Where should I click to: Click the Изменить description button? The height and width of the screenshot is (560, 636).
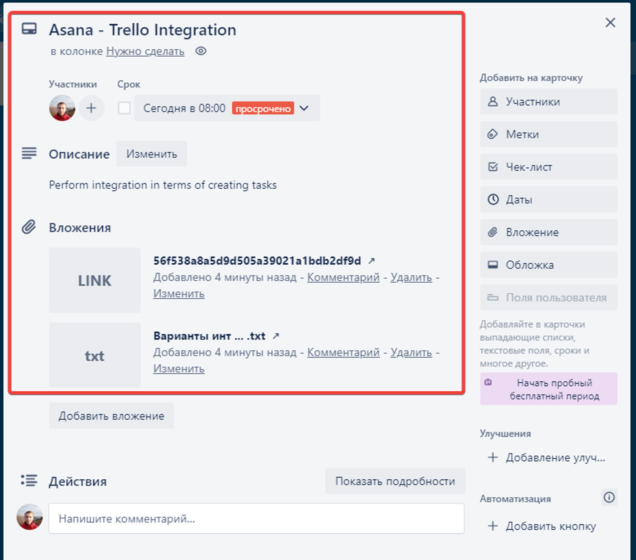(x=151, y=154)
